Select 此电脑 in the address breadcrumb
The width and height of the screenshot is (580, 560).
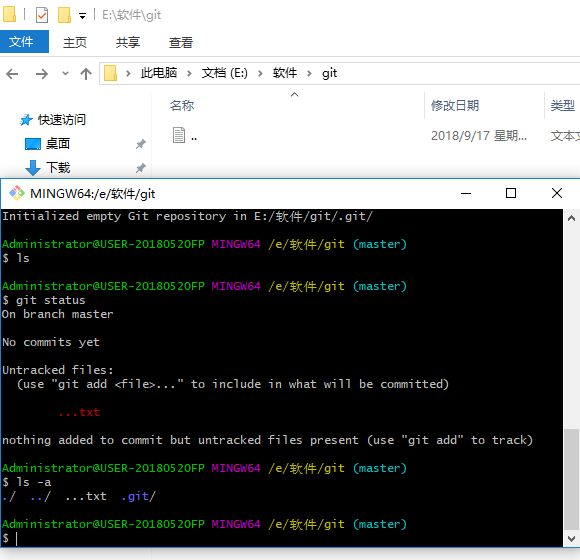tap(159, 73)
